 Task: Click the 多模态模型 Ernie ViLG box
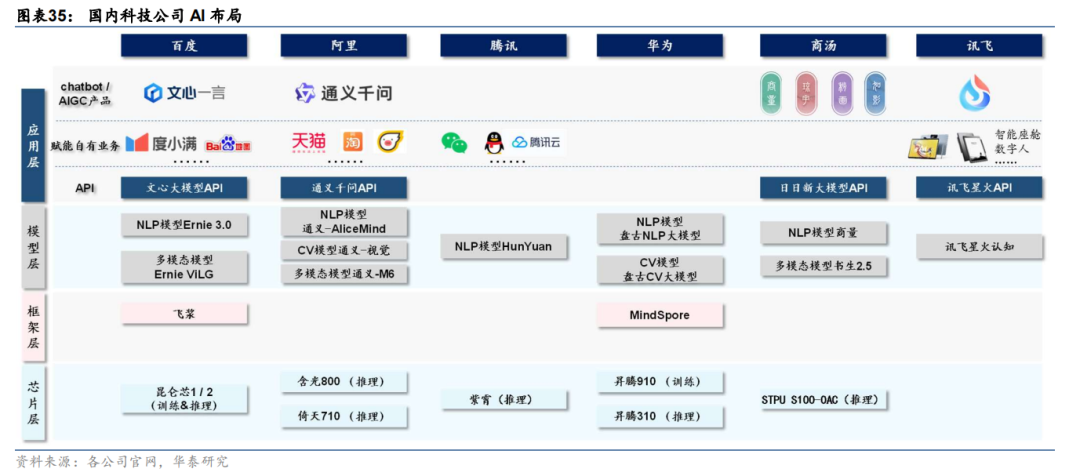(x=184, y=267)
